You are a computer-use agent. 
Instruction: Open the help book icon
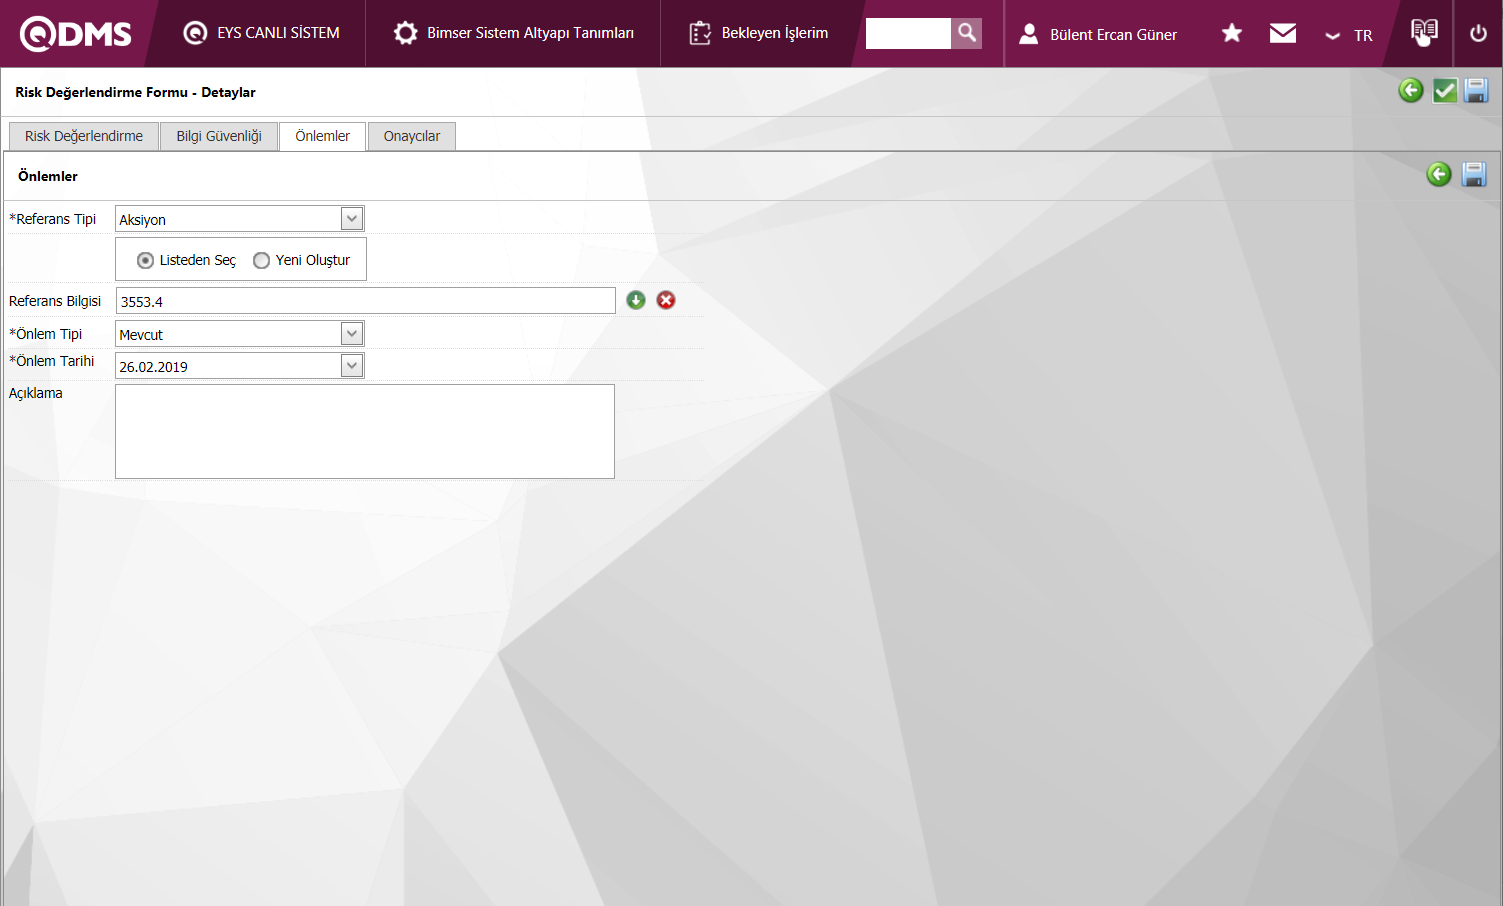point(1424,32)
